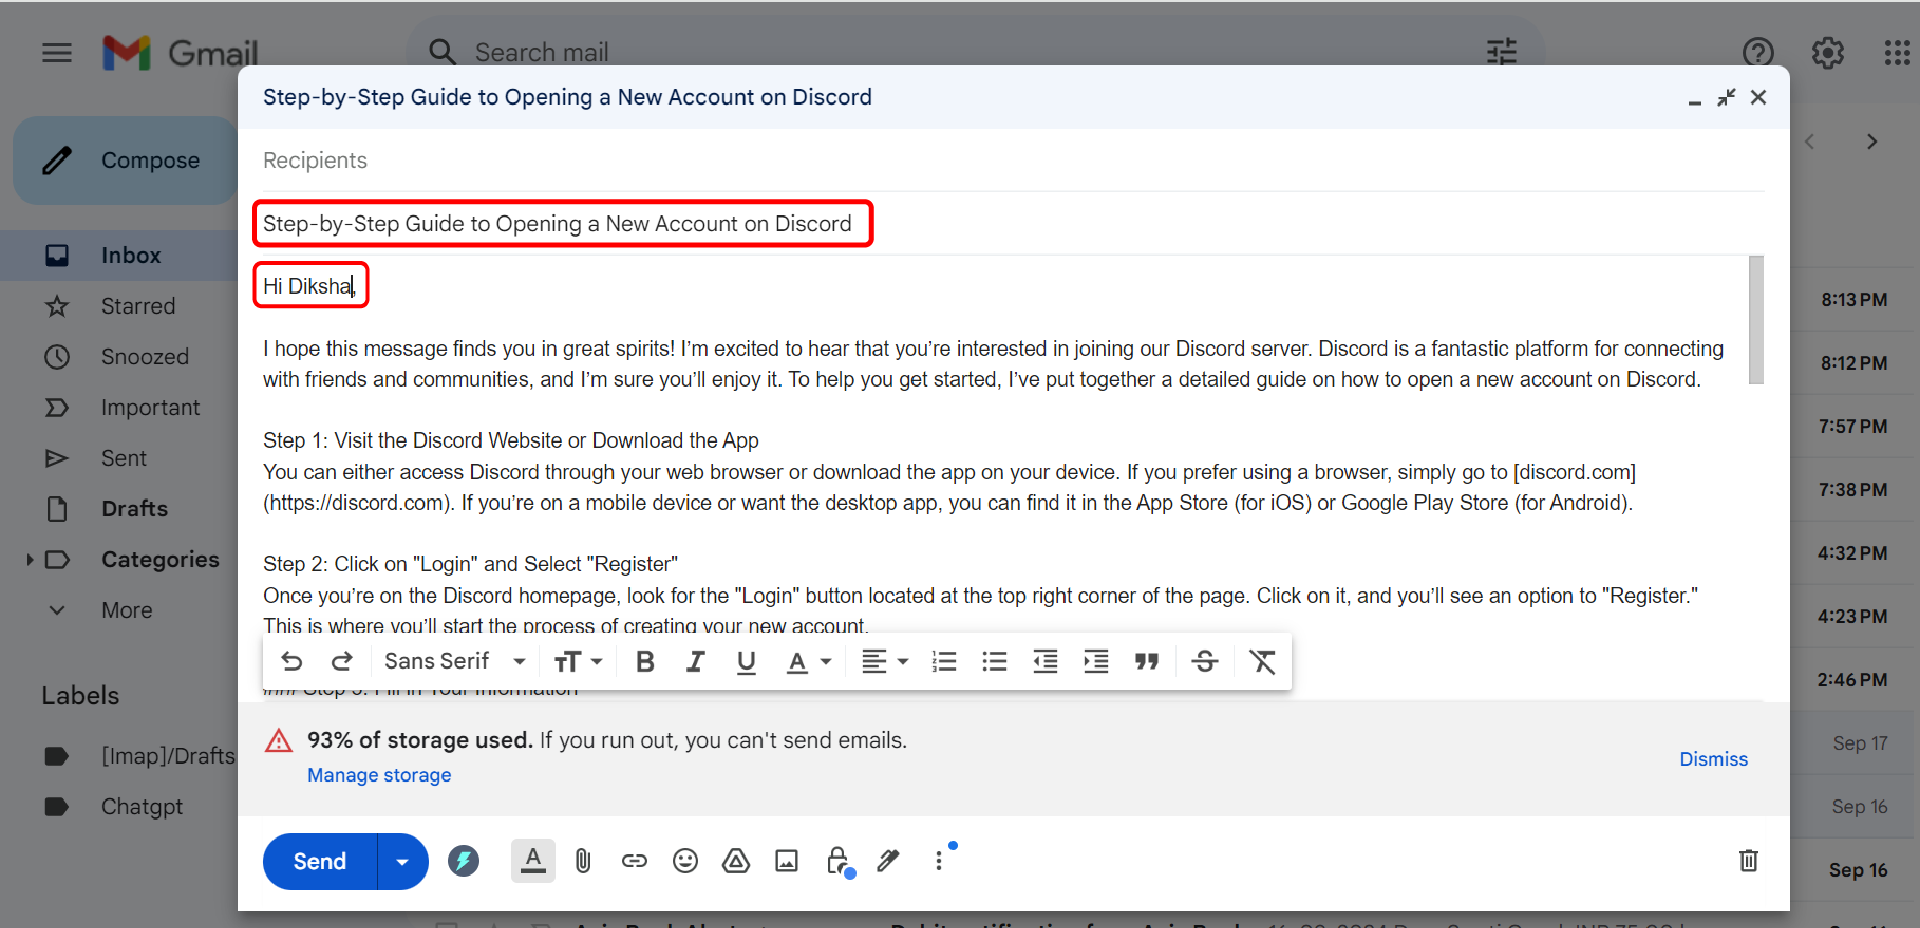Redo the last edit in formatting toolbar
Viewport: 1920px width, 928px height.
pyautogui.click(x=342, y=662)
